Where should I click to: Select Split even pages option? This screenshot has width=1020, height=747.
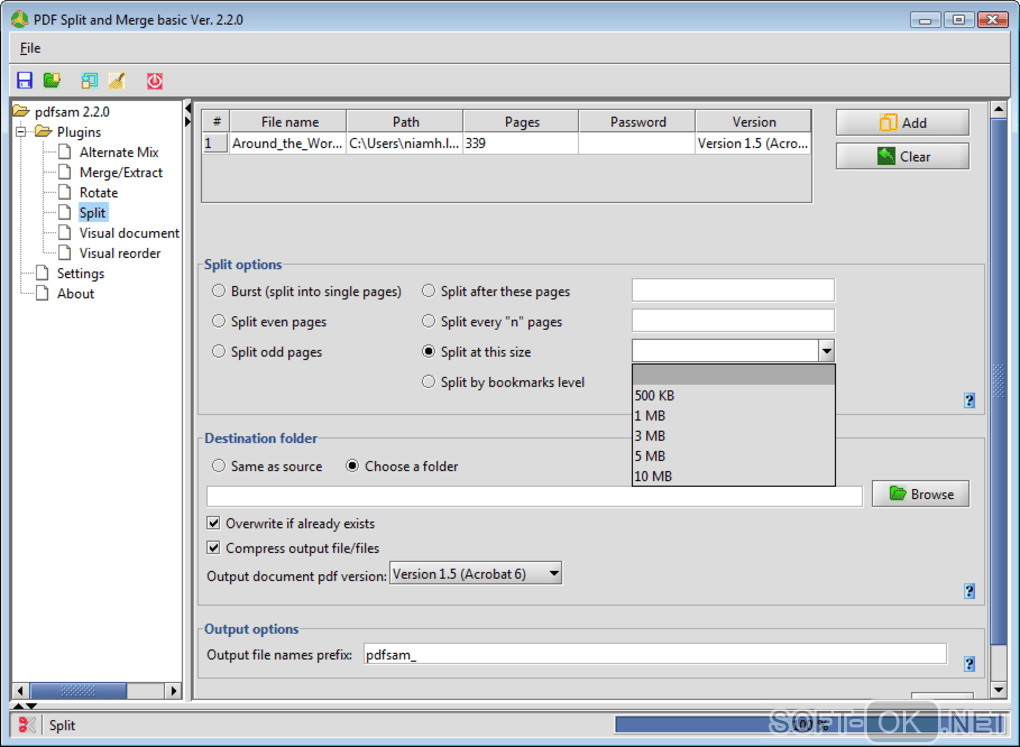tap(219, 321)
